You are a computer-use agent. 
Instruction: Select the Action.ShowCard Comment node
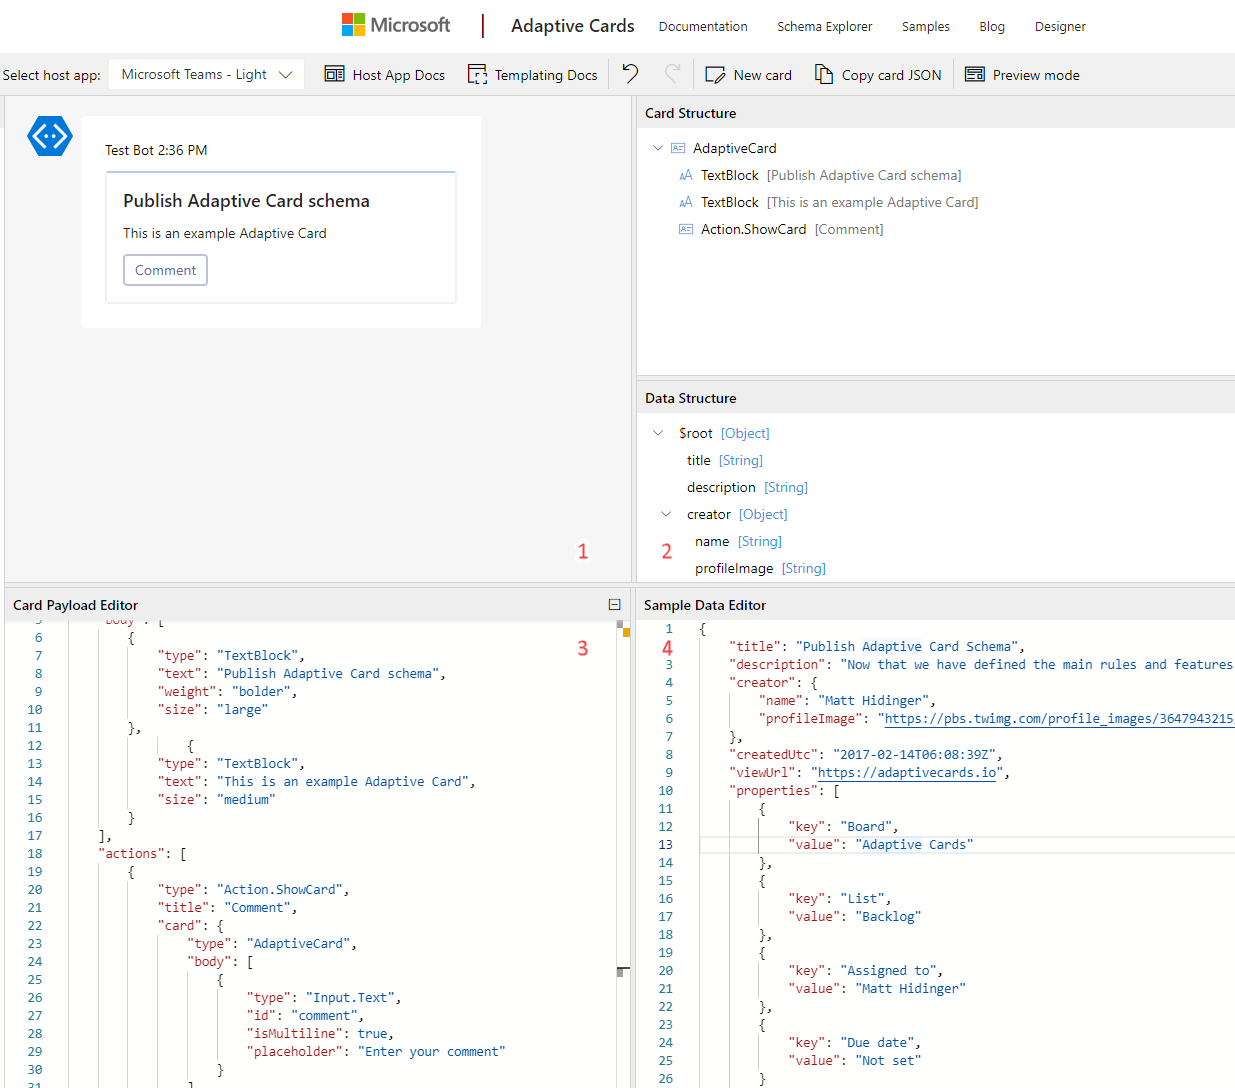[x=792, y=229]
